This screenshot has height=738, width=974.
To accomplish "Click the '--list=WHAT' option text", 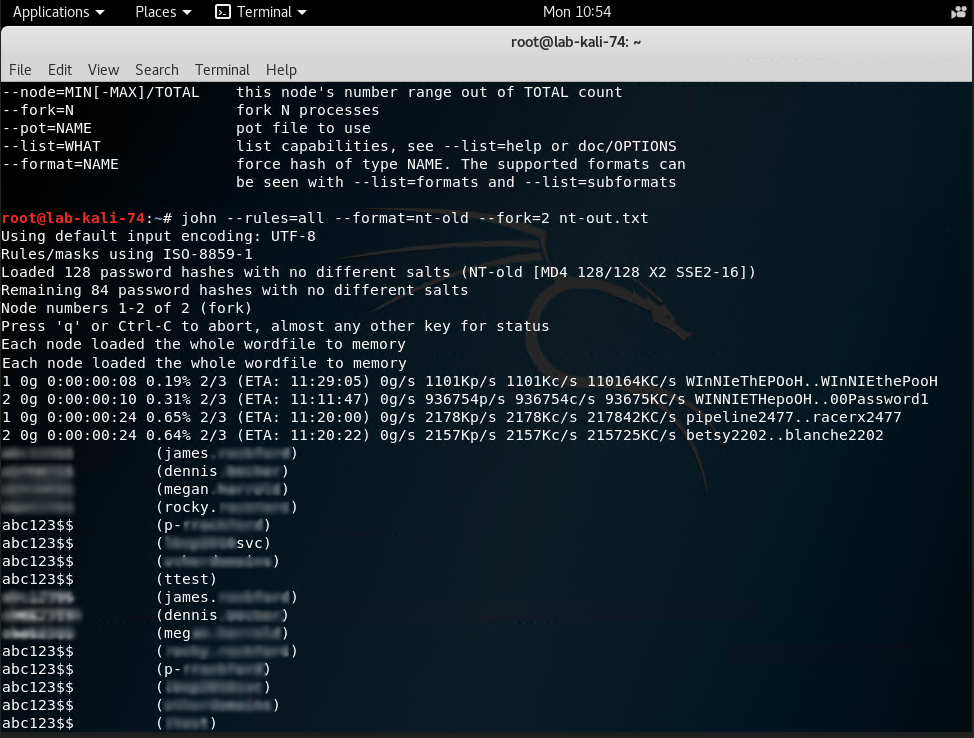I will pyautogui.click(x=51, y=146).
